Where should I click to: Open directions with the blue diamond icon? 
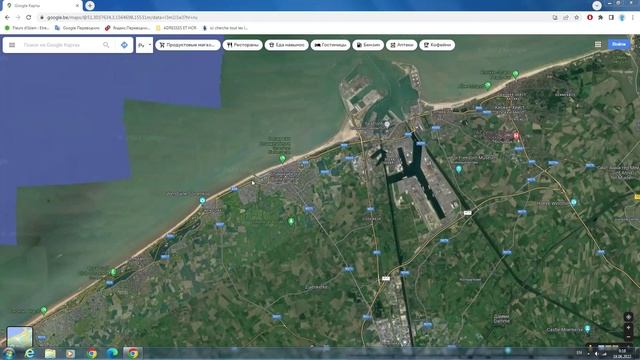pos(124,45)
